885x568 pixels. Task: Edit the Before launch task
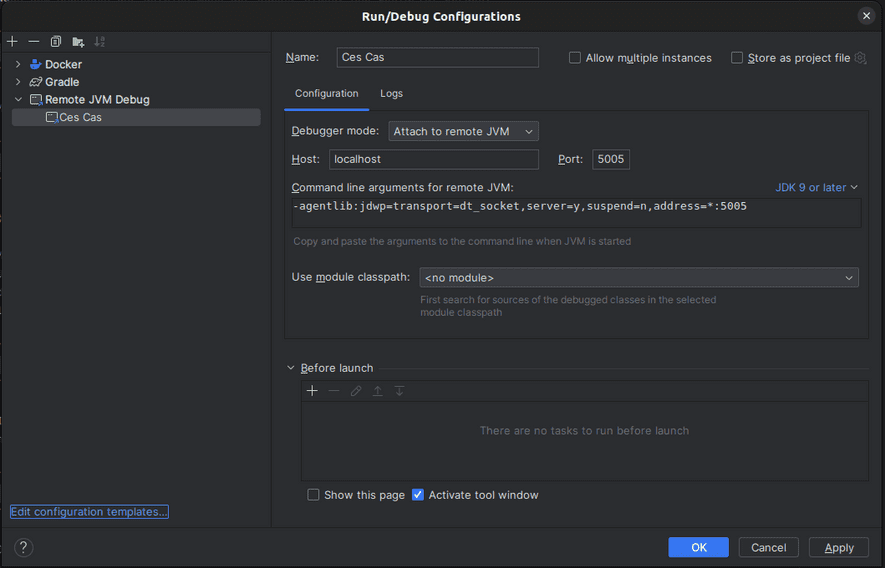[x=356, y=391]
